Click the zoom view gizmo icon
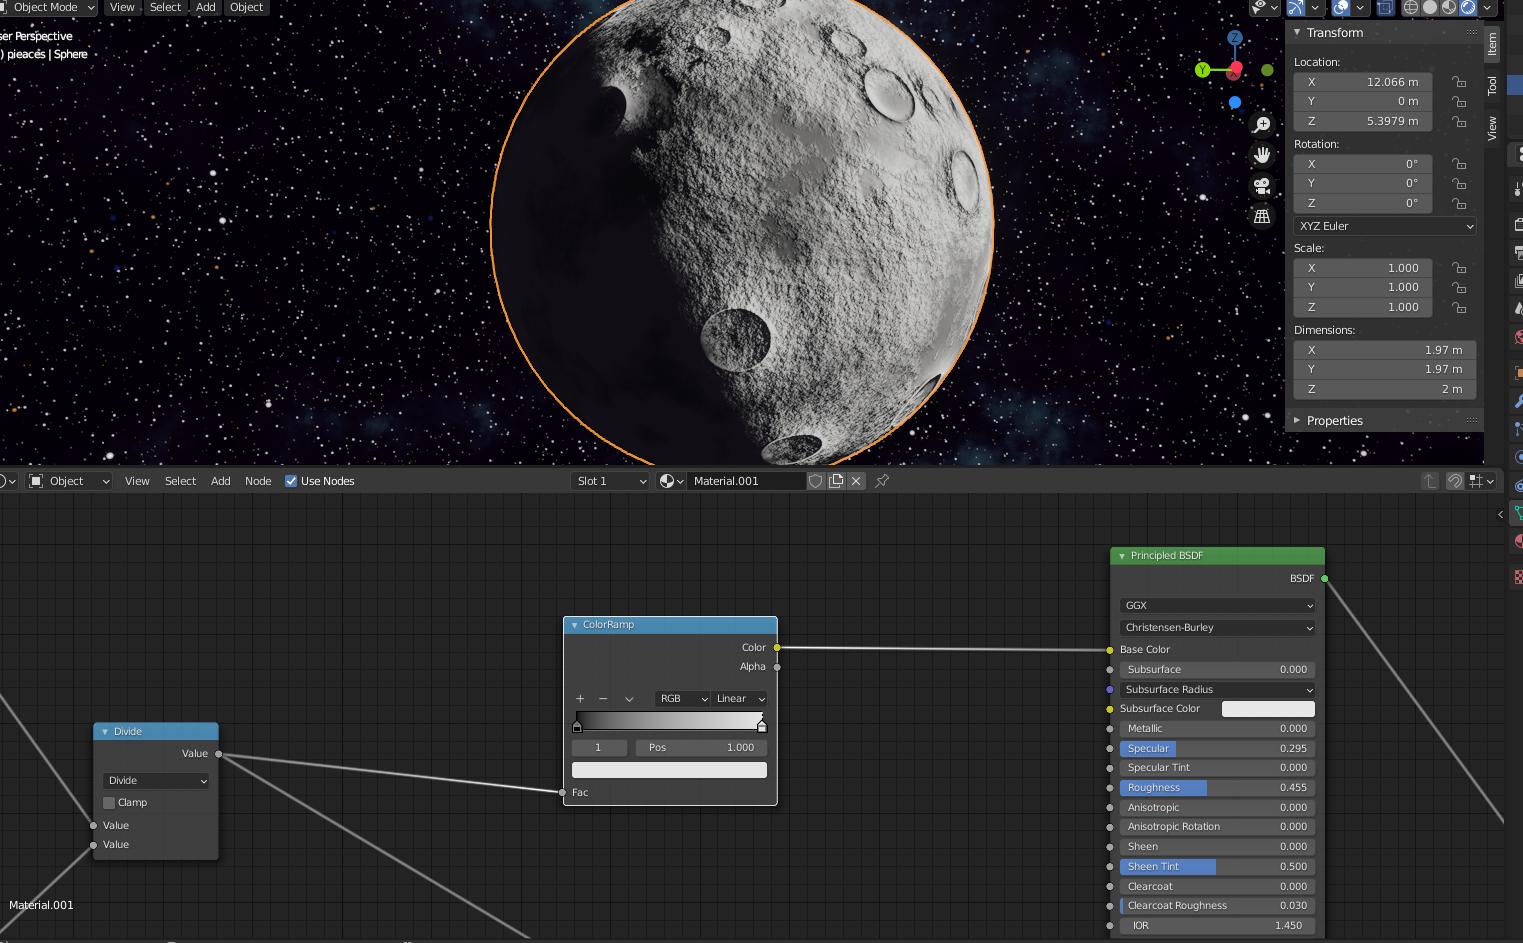Viewport: 1523px width, 943px height. click(1262, 124)
